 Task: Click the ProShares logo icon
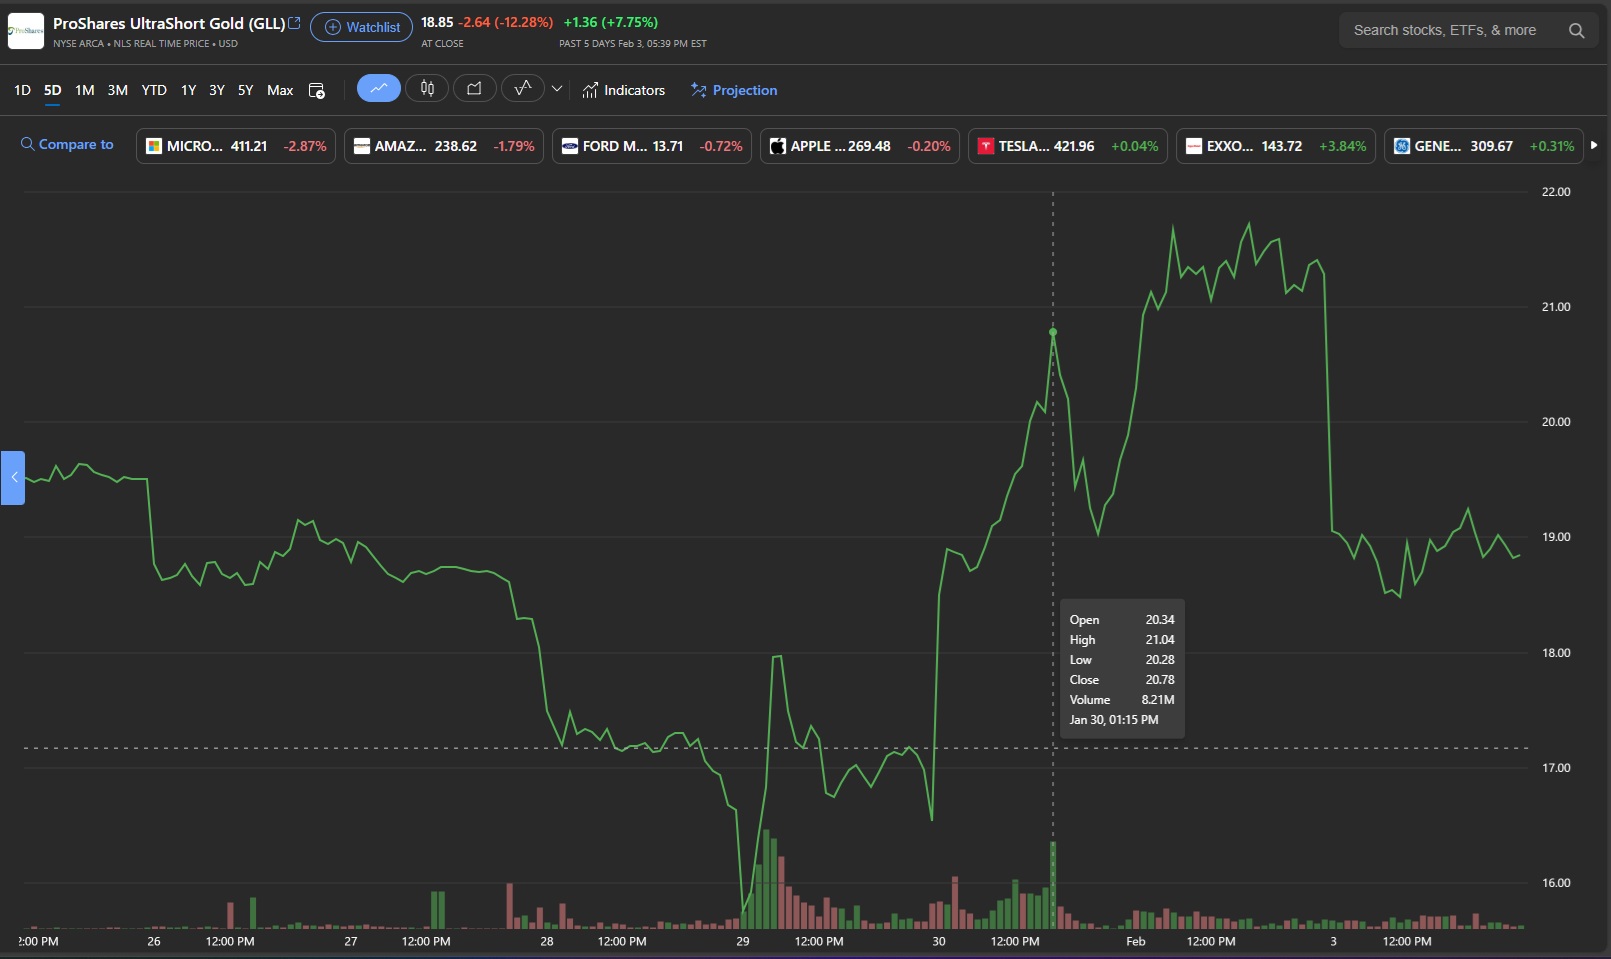[26, 31]
